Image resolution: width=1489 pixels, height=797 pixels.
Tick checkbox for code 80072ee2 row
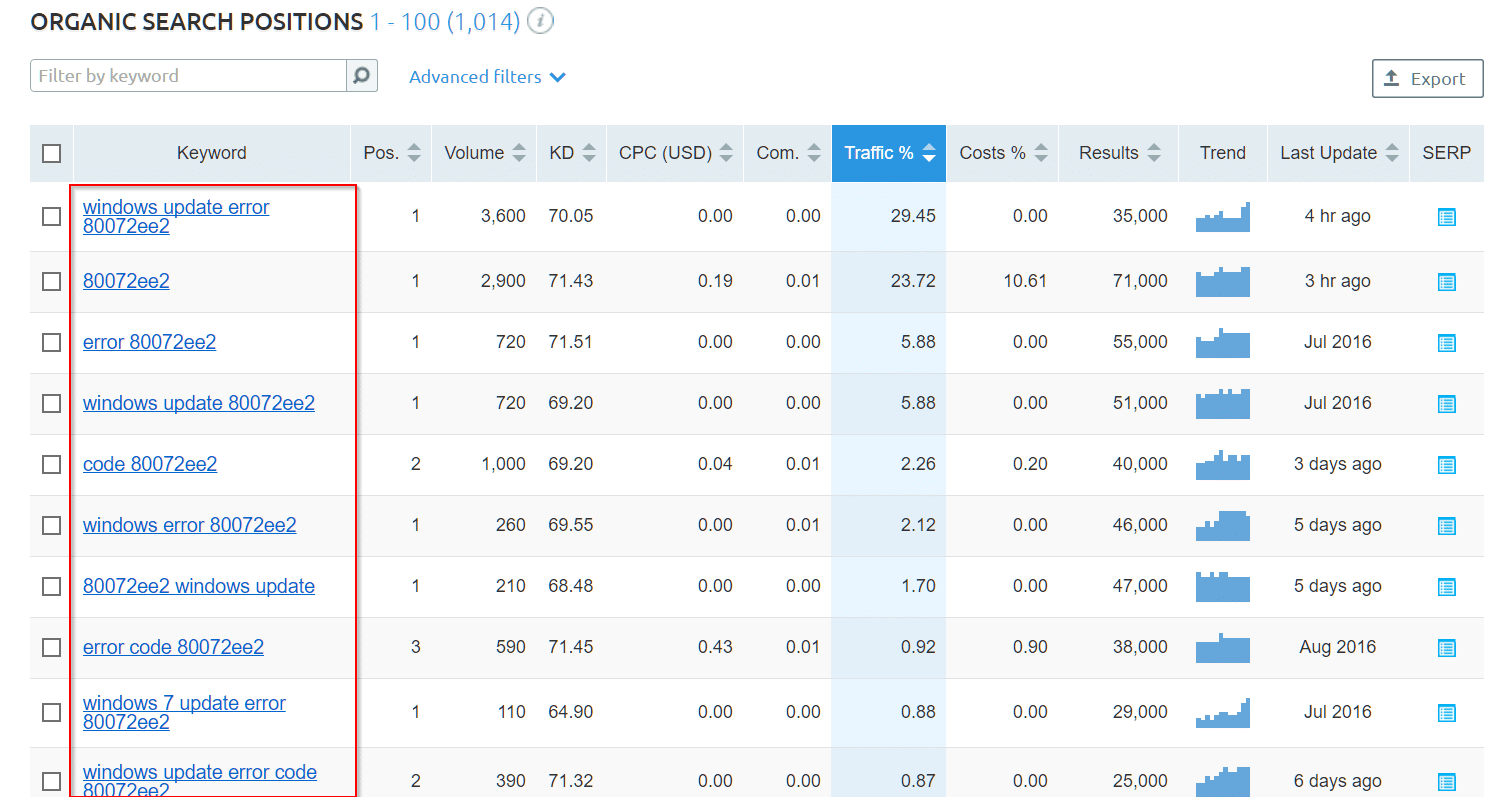(x=51, y=464)
